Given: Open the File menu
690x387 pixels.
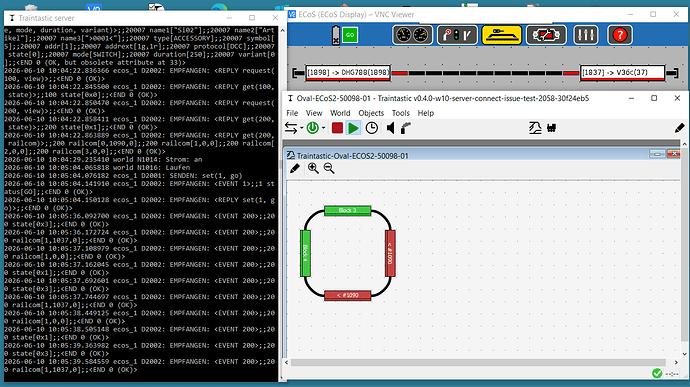Looking at the screenshot, I should (292, 113).
